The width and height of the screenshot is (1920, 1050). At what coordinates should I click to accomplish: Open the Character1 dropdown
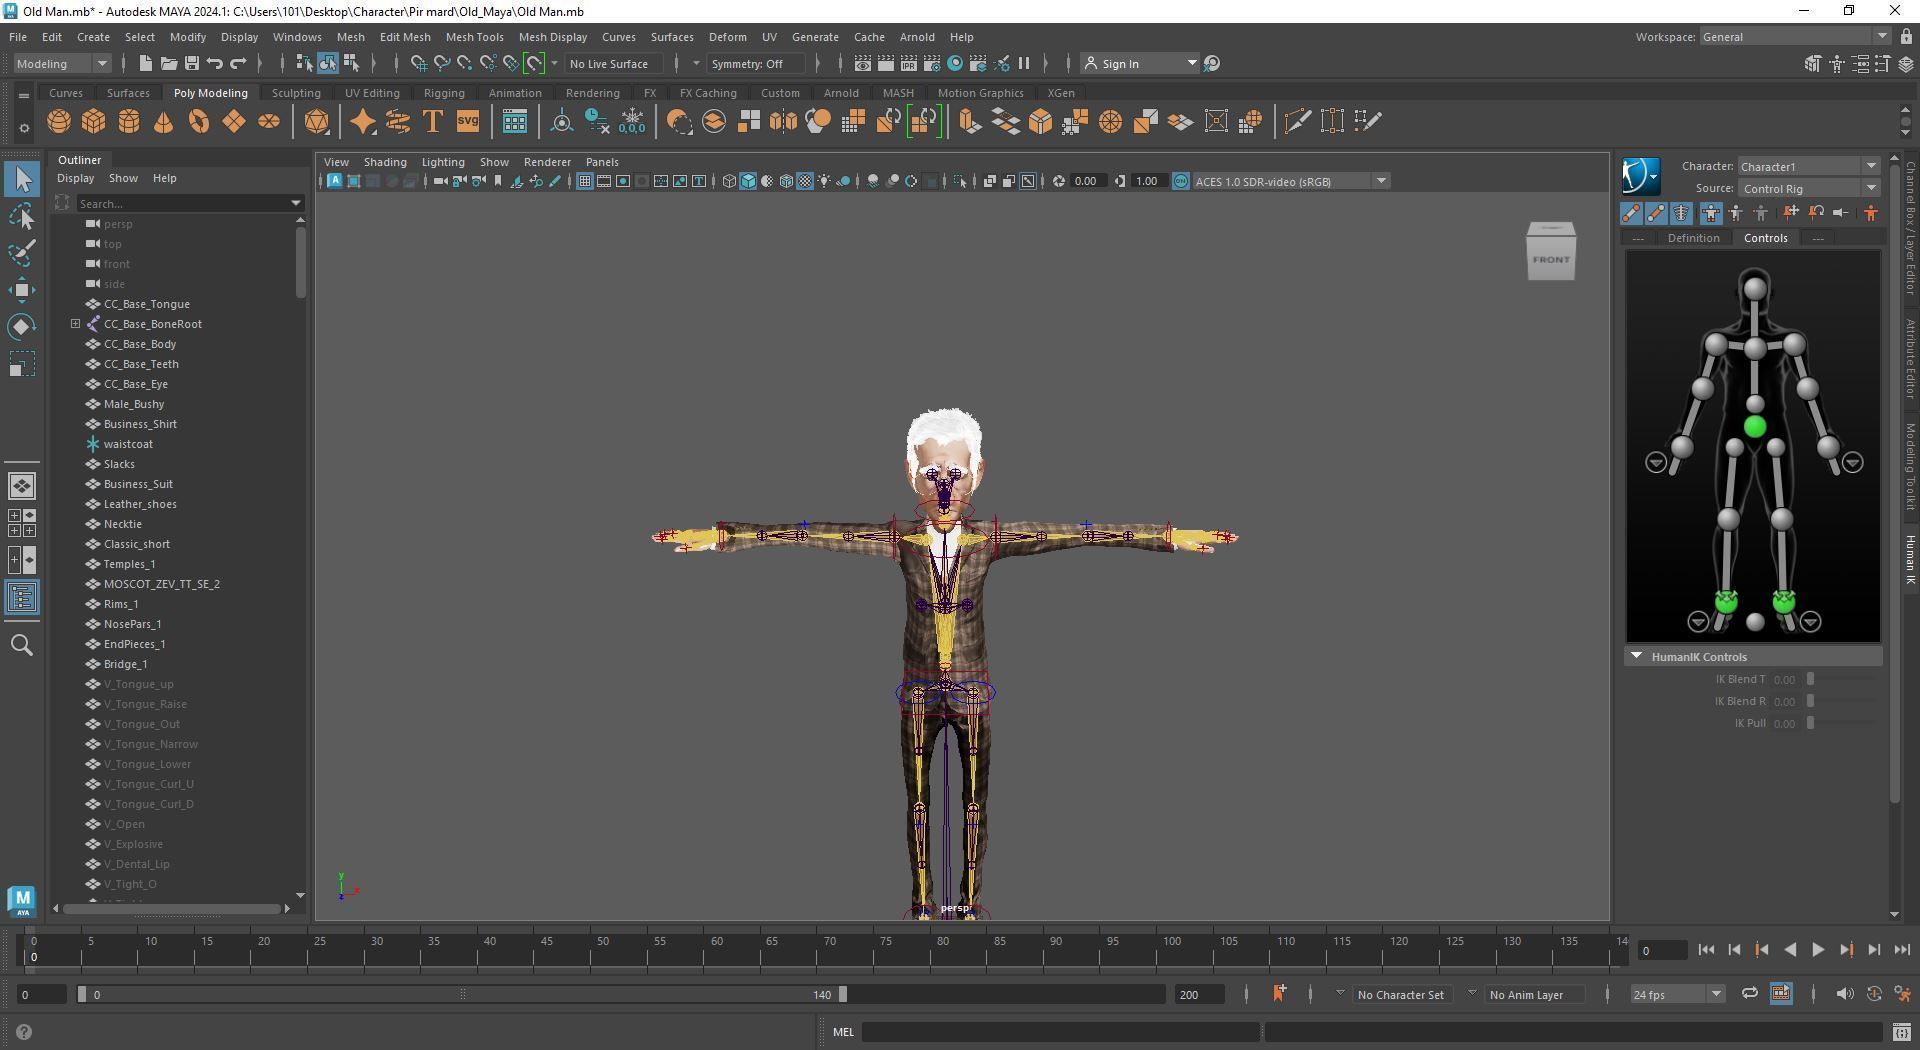coord(1808,166)
